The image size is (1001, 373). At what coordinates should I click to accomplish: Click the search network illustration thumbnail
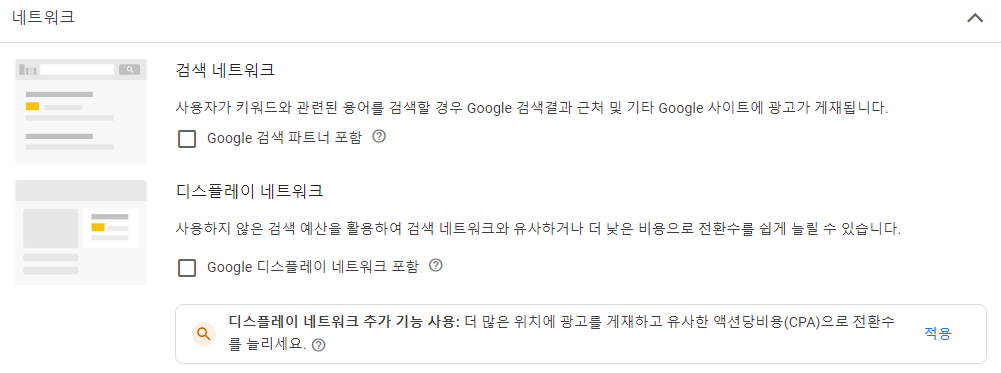coord(81,112)
